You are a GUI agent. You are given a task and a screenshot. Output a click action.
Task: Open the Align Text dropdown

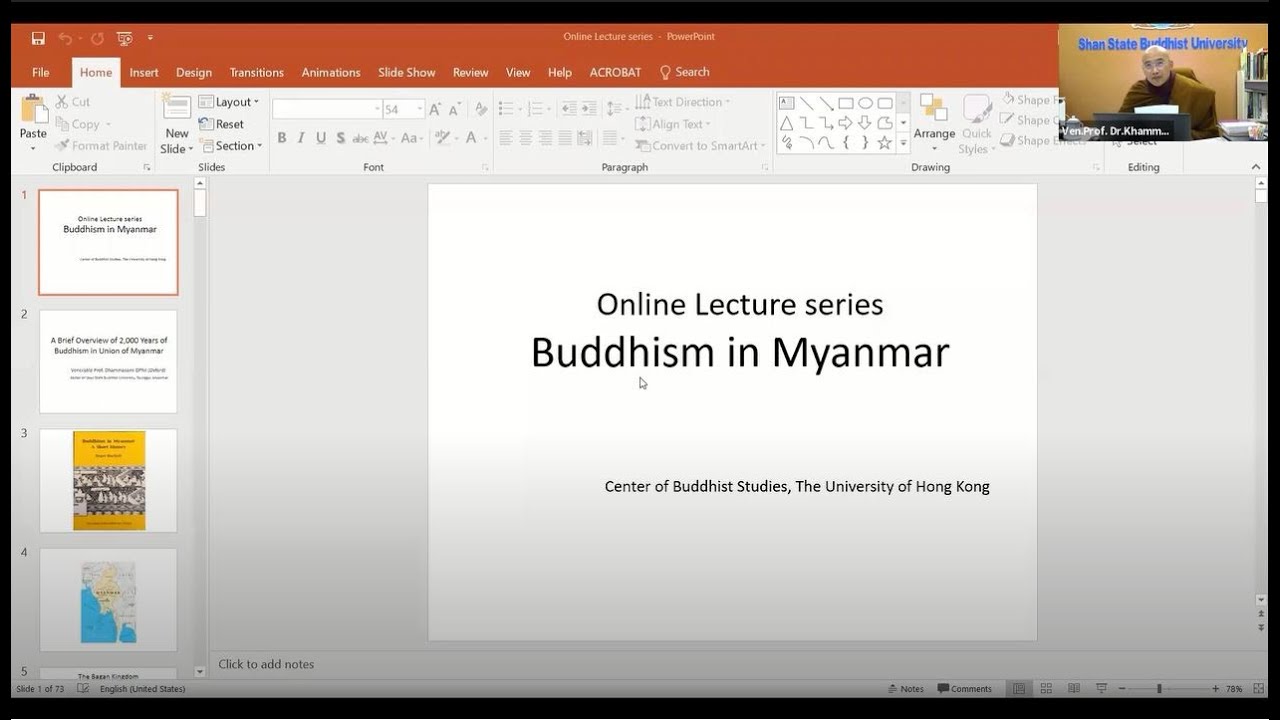[673, 124]
